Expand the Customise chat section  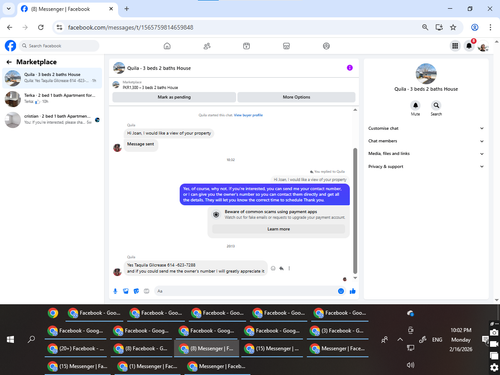(426, 128)
